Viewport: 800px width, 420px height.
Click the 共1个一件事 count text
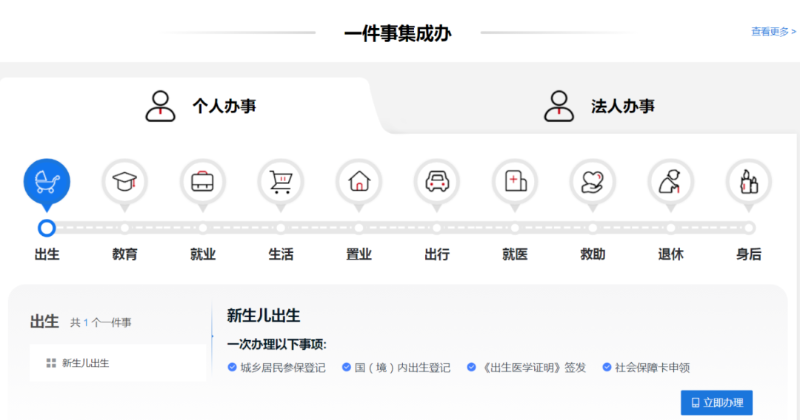[101, 323]
